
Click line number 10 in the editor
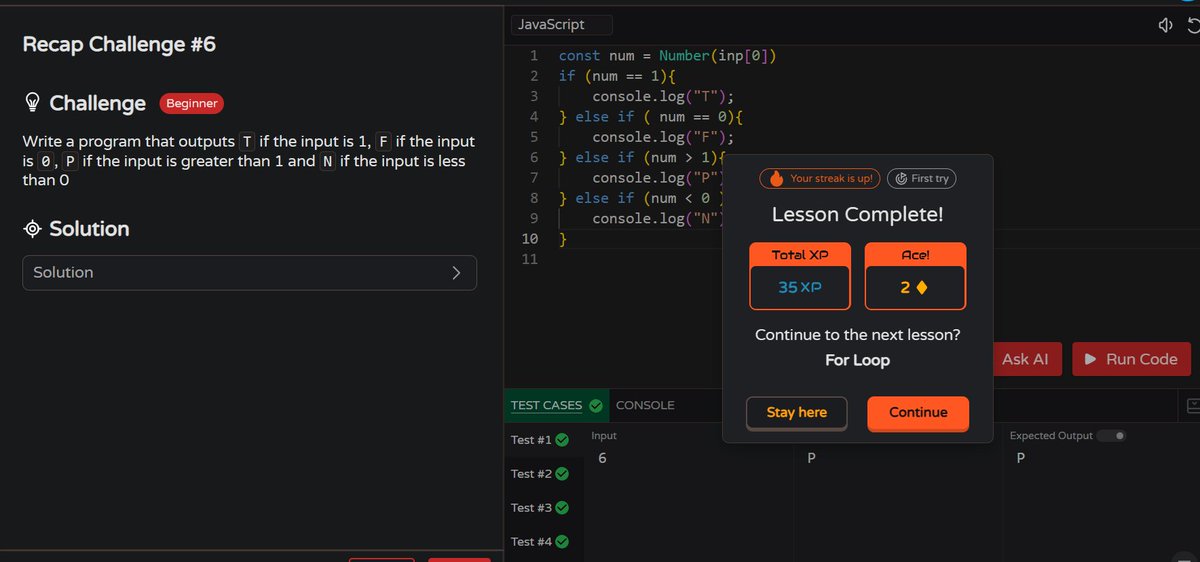(x=530, y=239)
